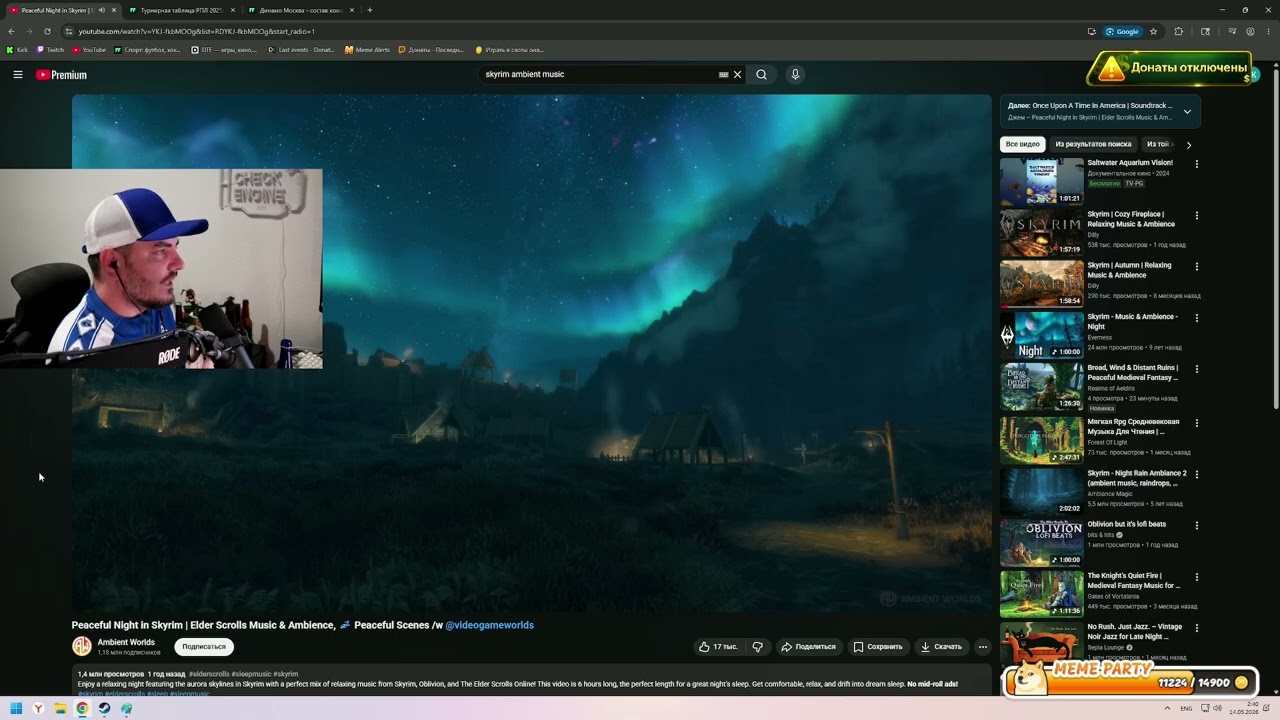Clear the YouTube search query with the X
The width and height of the screenshot is (1280, 720).
coord(738,74)
